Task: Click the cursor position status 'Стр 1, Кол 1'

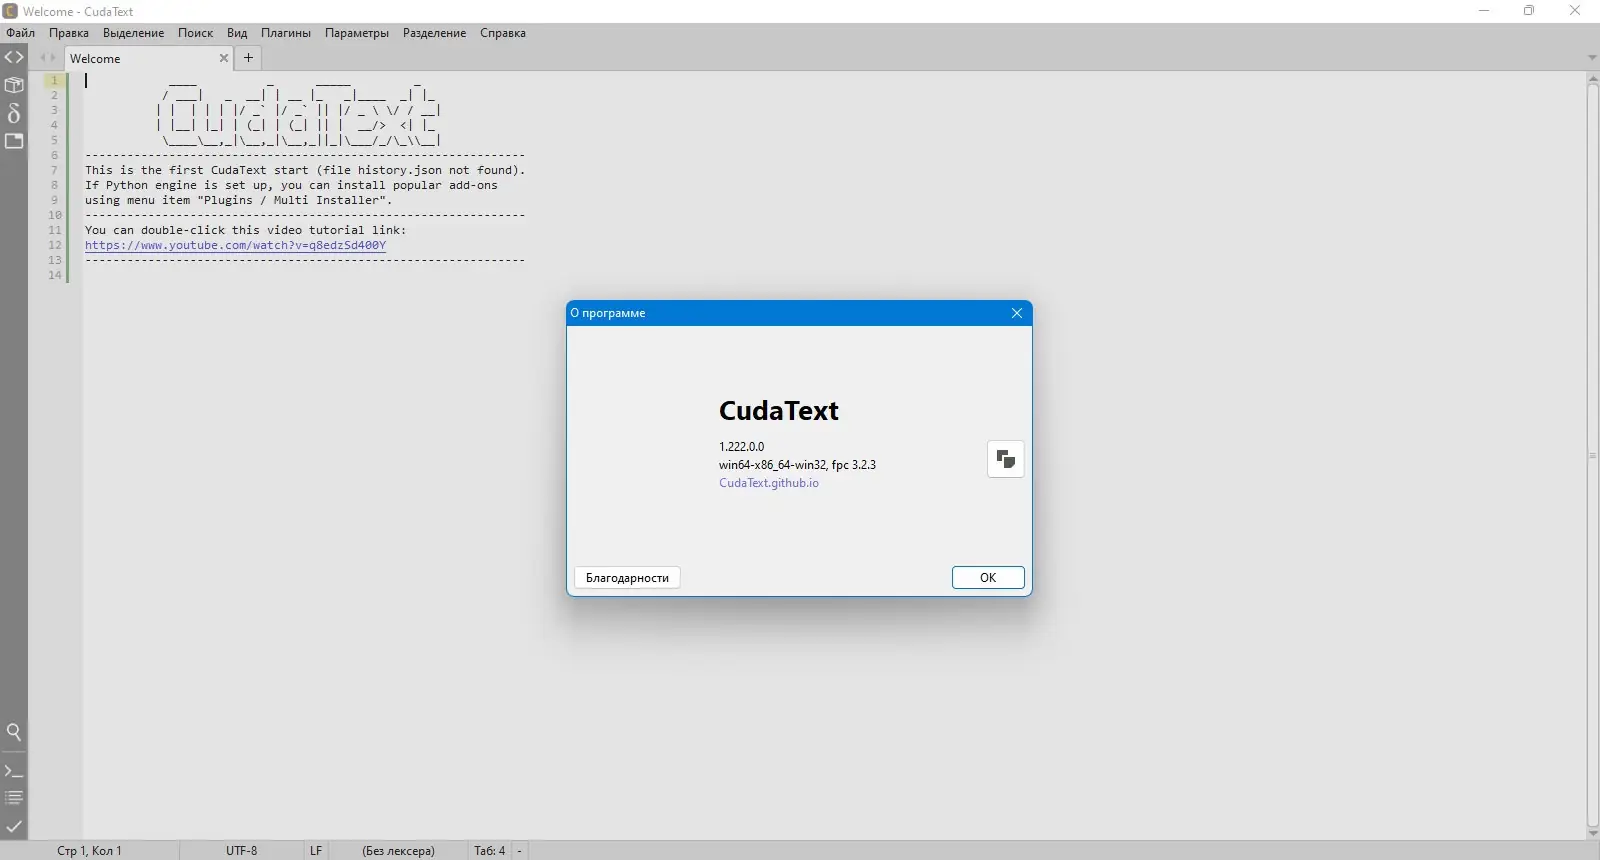Action: (89, 851)
